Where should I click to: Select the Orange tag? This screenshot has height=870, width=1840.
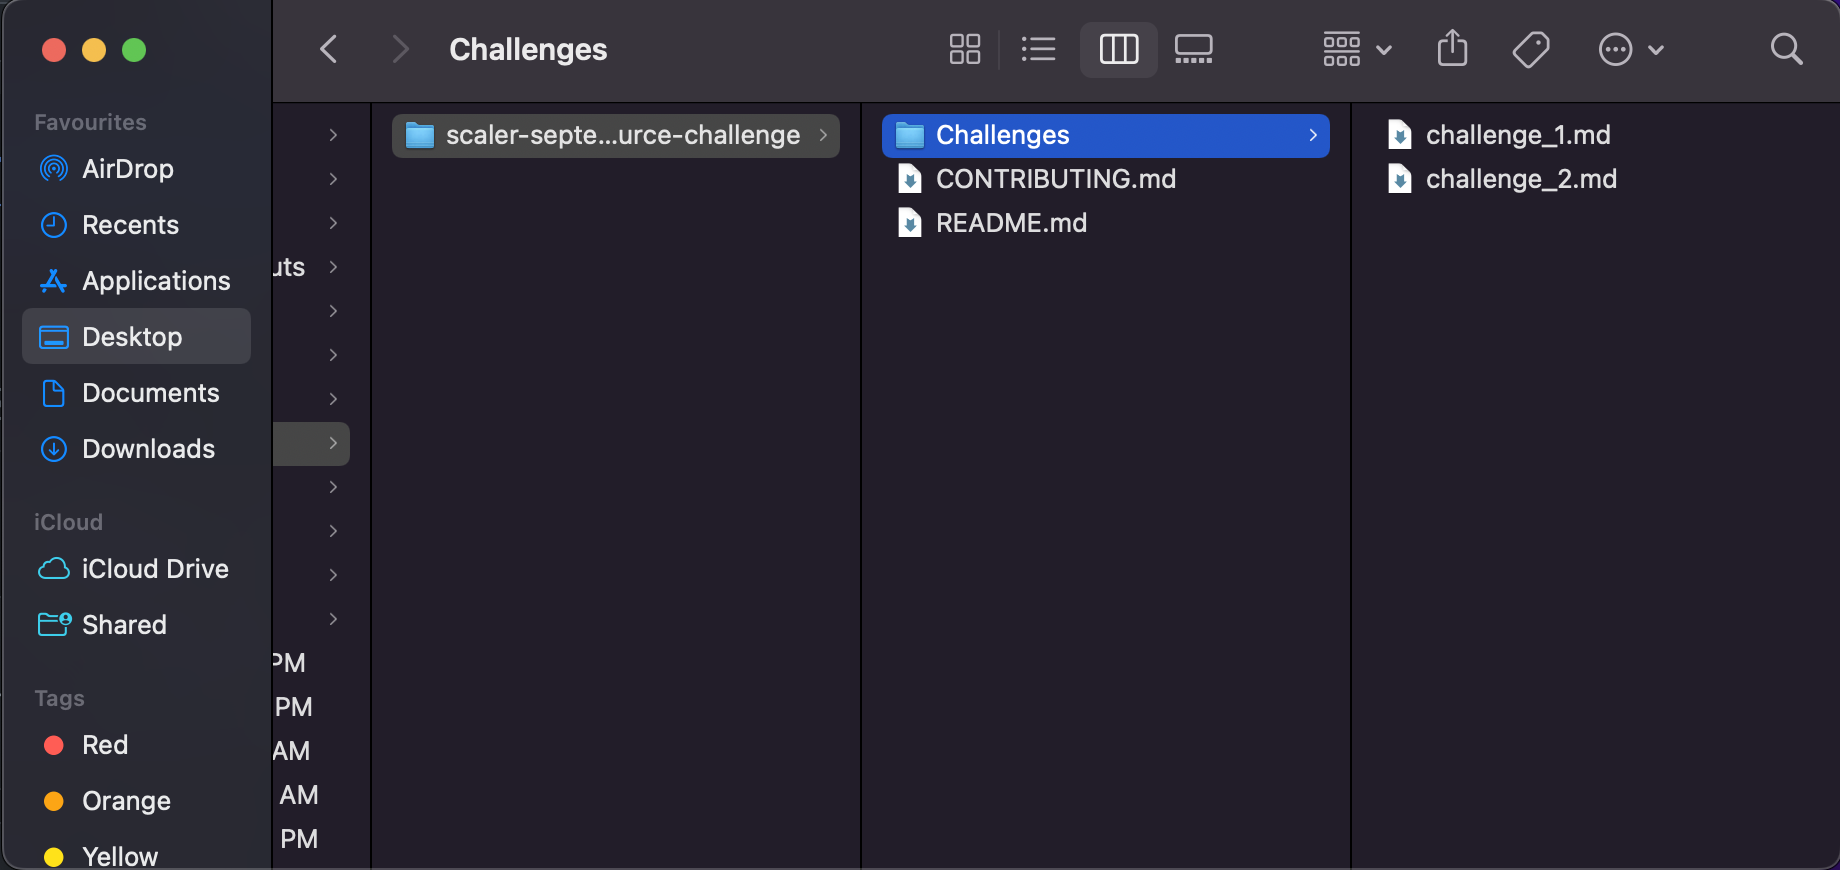(x=125, y=801)
